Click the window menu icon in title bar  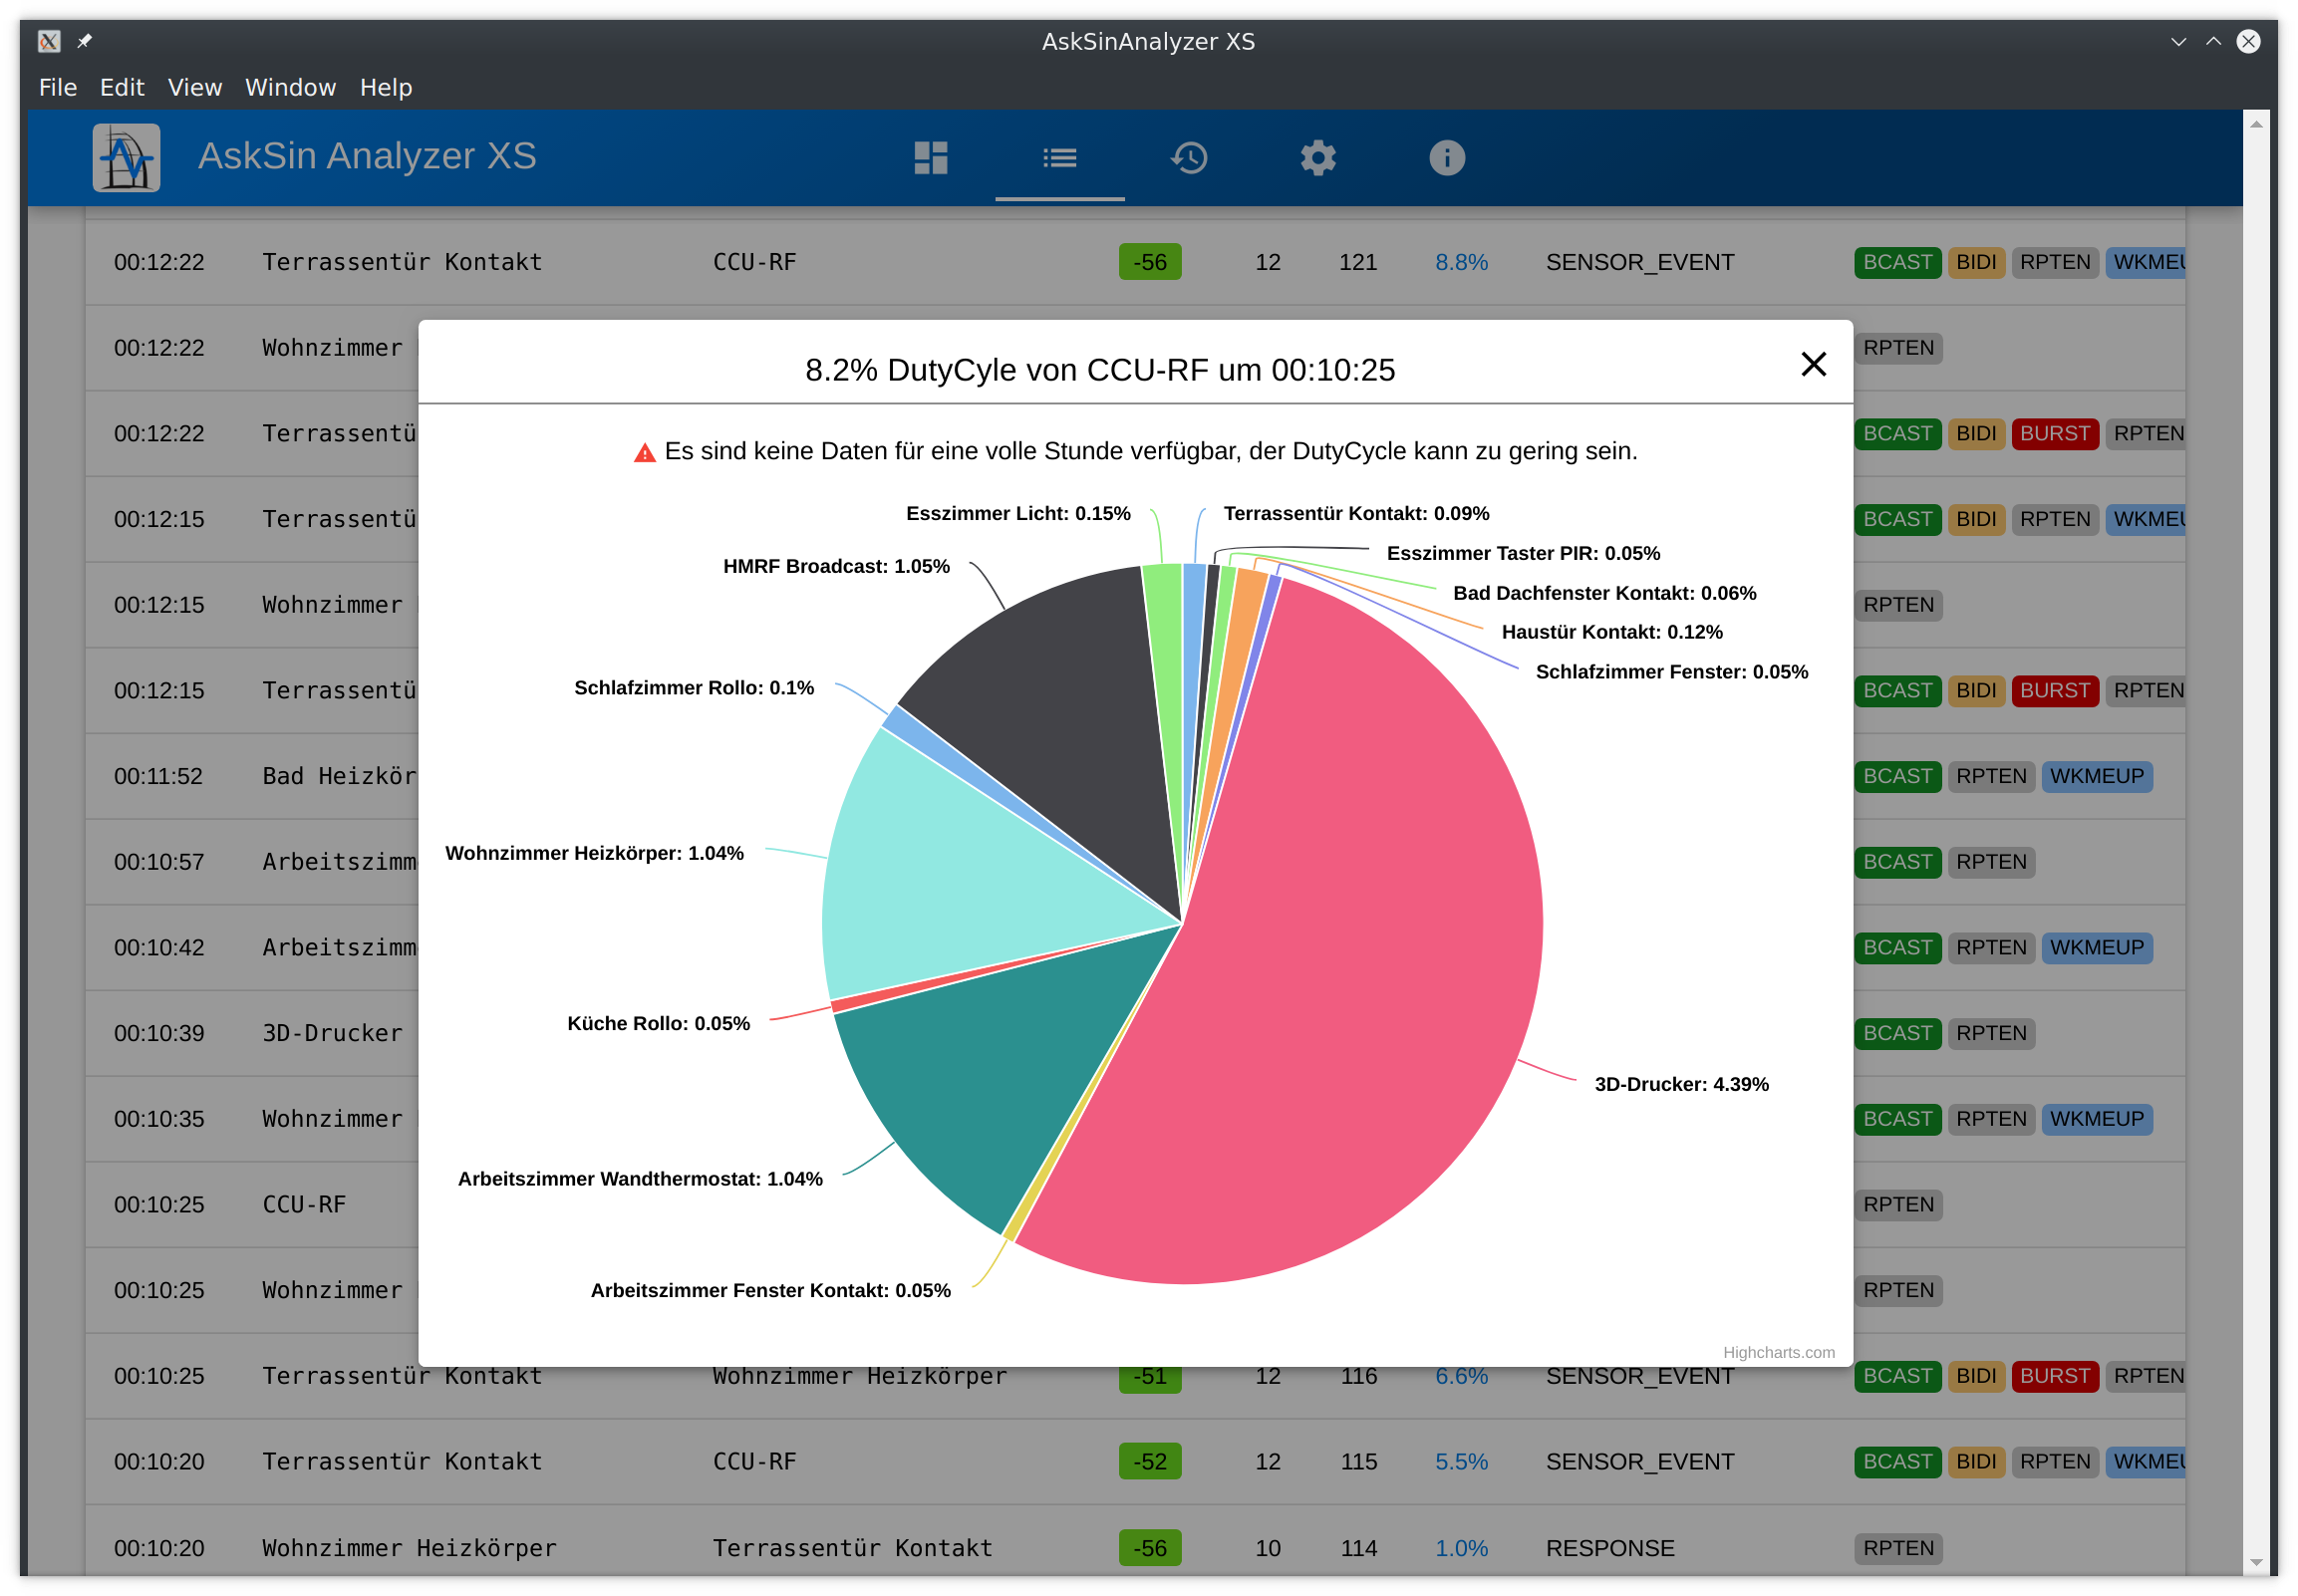click(x=48, y=41)
